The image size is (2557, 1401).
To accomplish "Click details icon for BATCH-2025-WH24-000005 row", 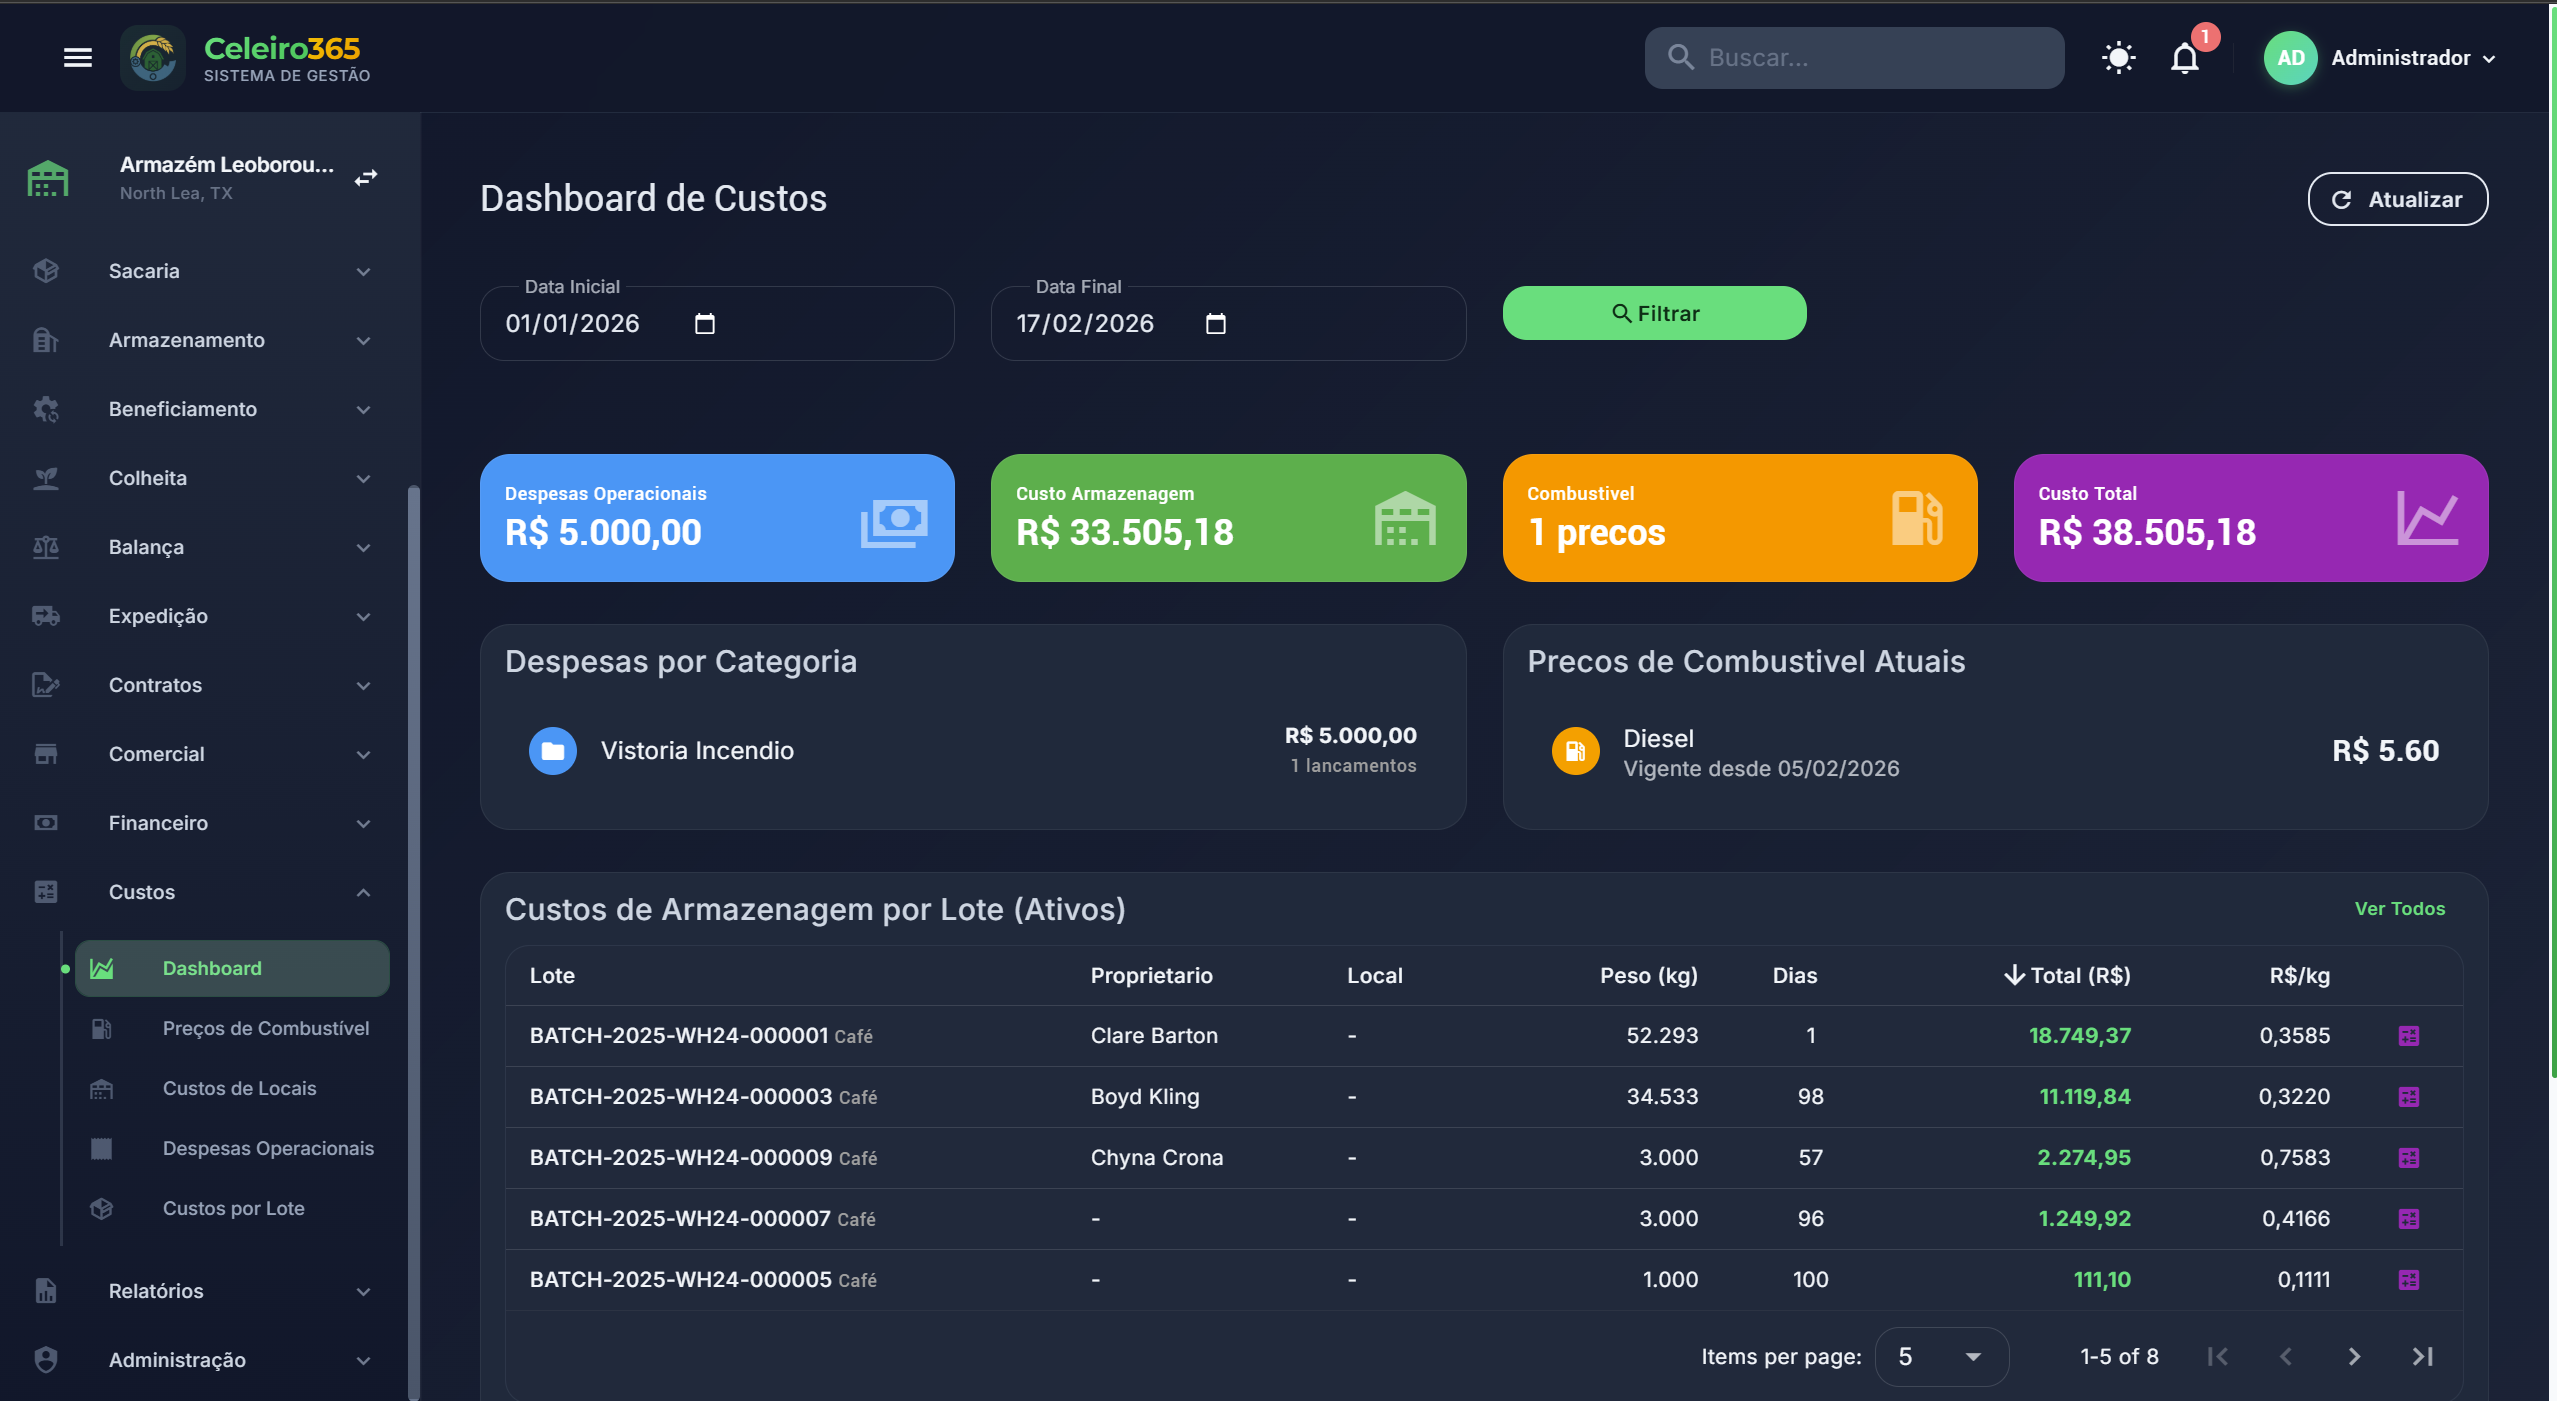I will pyautogui.click(x=2408, y=1280).
